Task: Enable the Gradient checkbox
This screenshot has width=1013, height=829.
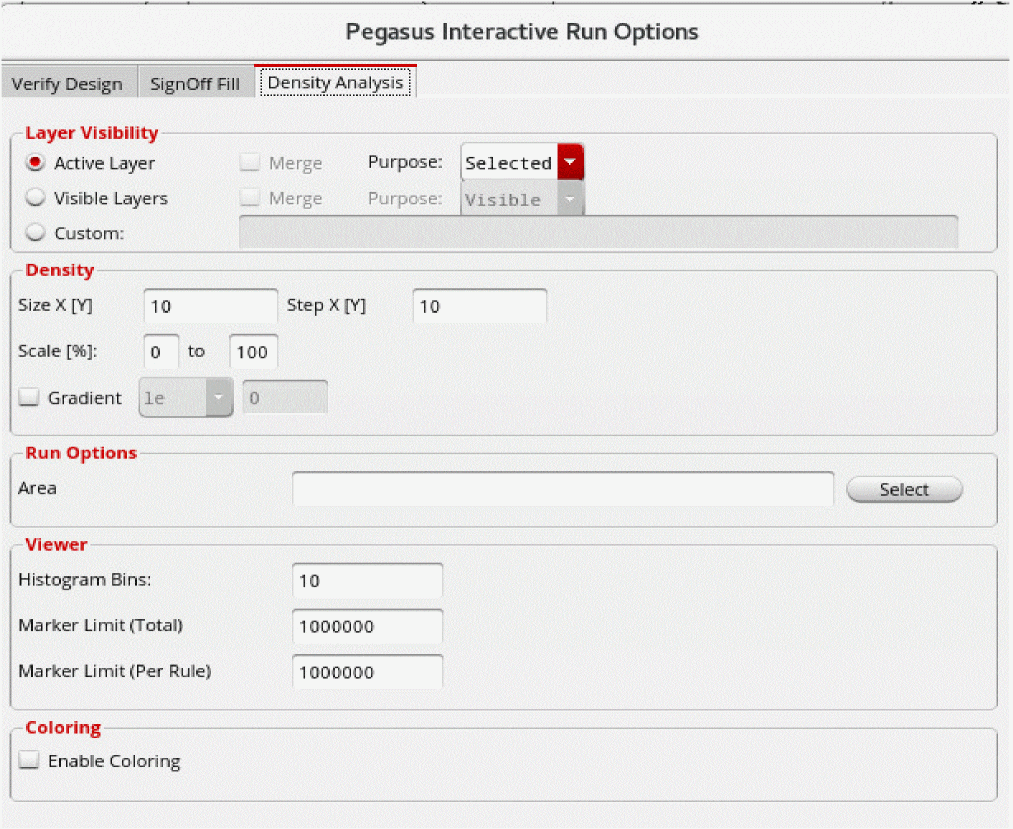Action: pyautogui.click(x=29, y=398)
